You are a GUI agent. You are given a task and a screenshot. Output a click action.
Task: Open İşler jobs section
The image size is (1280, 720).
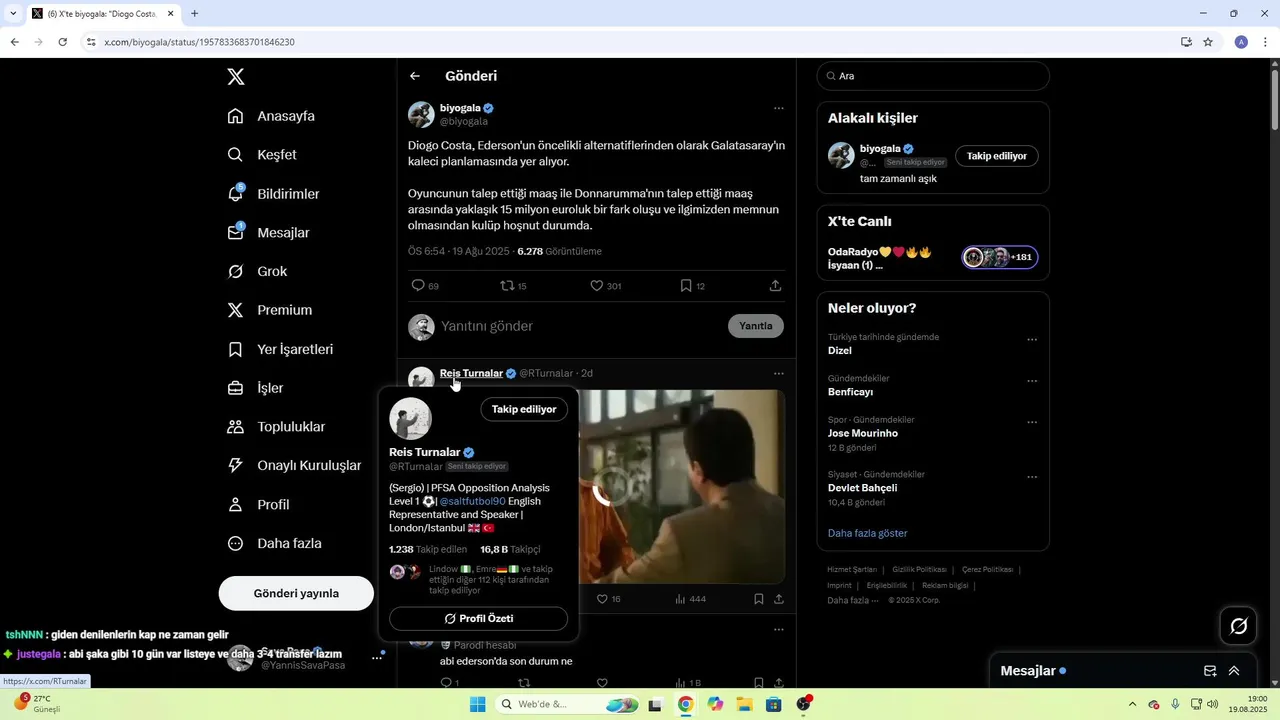pyautogui.click(x=255, y=388)
